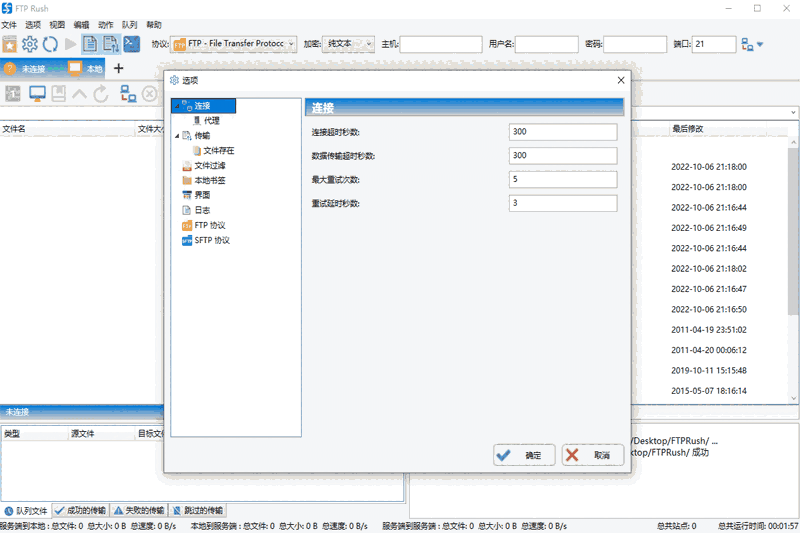Switch to the 失败的传输 tab
The width and height of the screenshot is (800, 533).
tap(139, 511)
